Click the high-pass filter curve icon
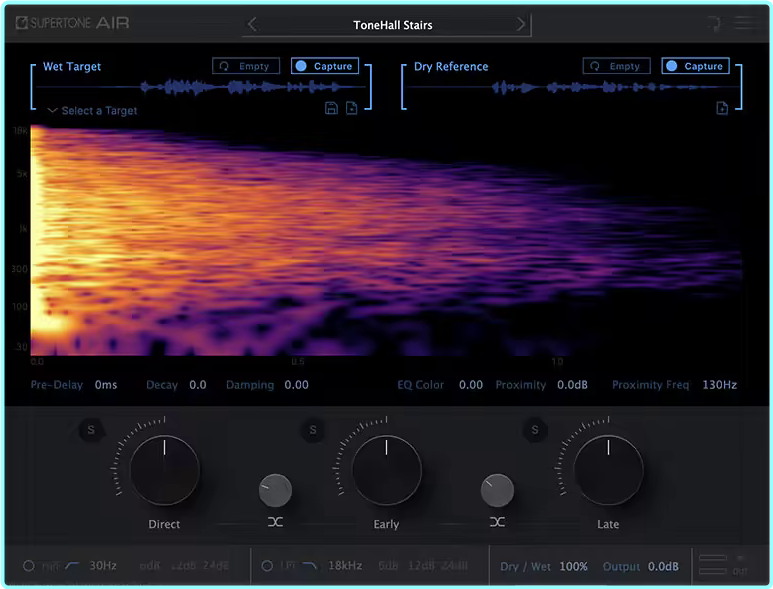This screenshot has width=773, height=589. 72,565
